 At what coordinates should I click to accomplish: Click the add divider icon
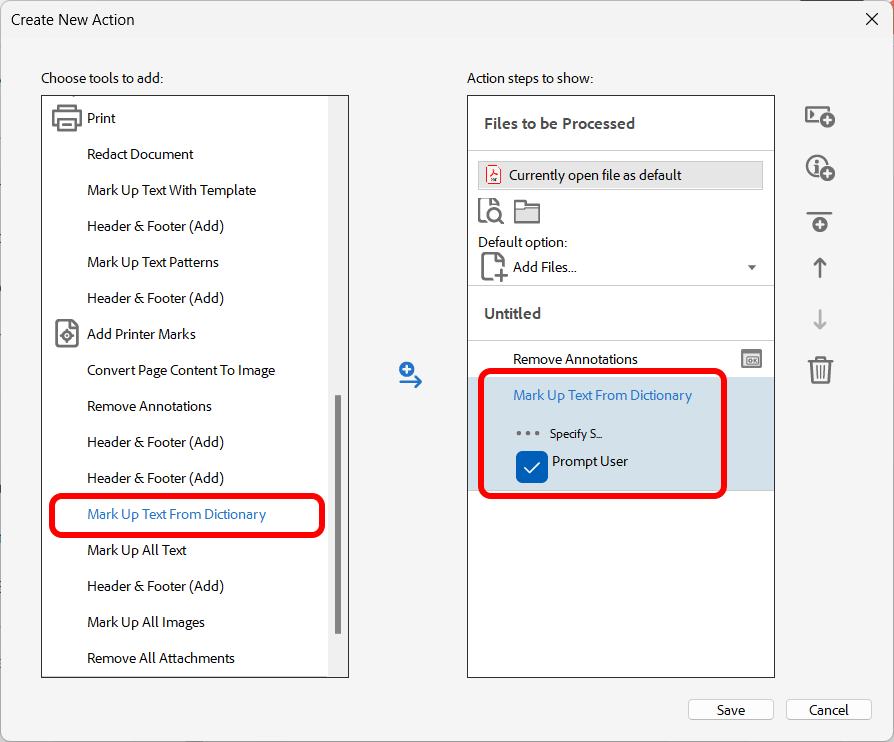(x=819, y=222)
